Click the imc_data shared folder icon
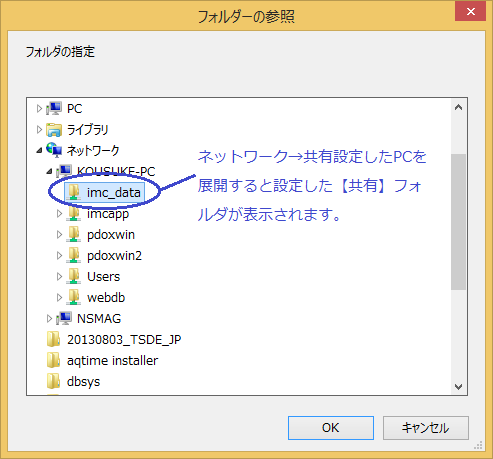The image size is (493, 459). (x=74, y=192)
